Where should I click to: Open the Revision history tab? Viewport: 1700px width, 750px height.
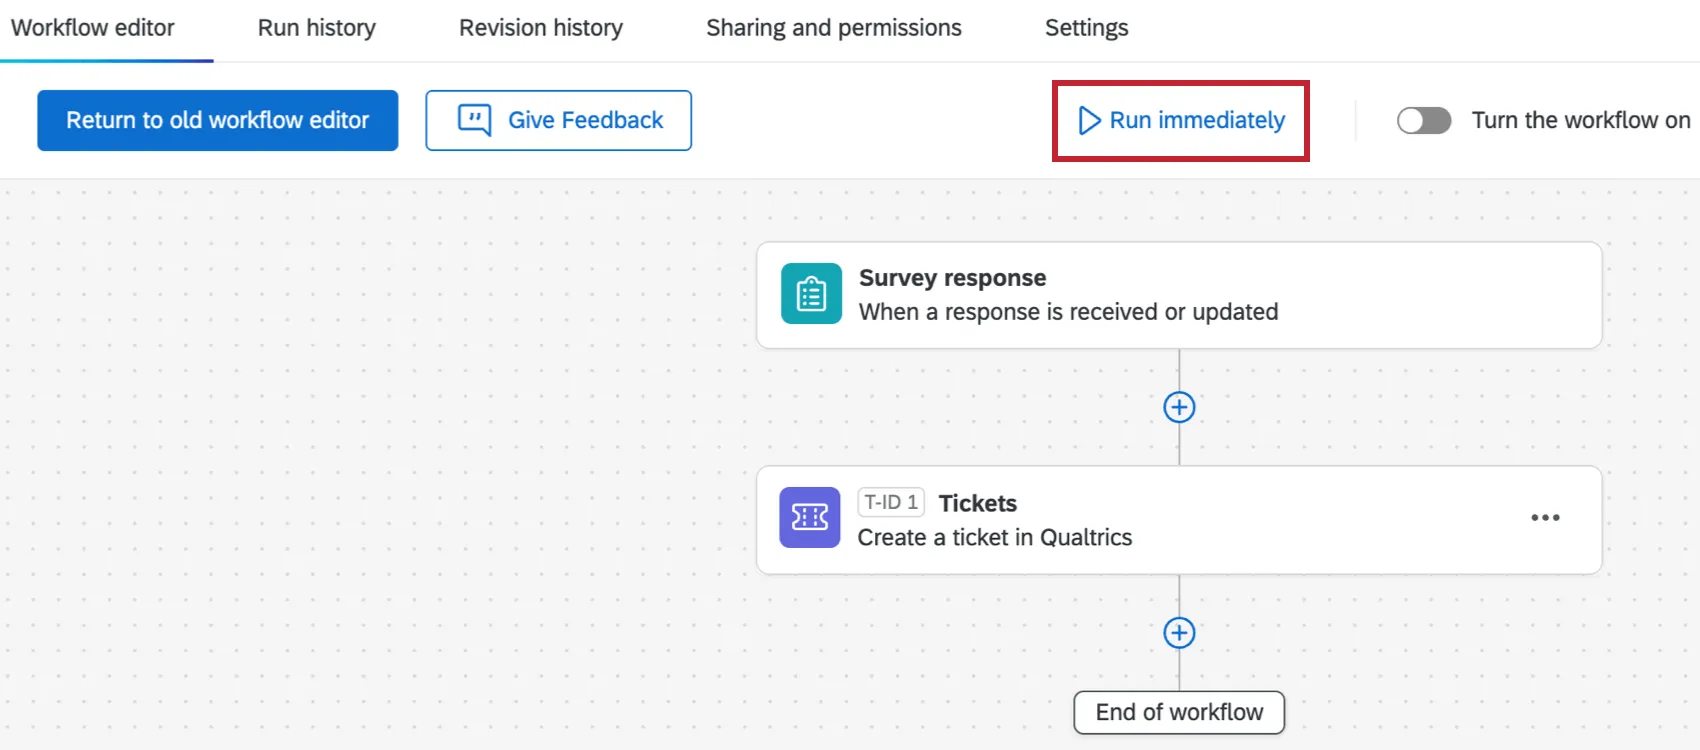pyautogui.click(x=540, y=28)
